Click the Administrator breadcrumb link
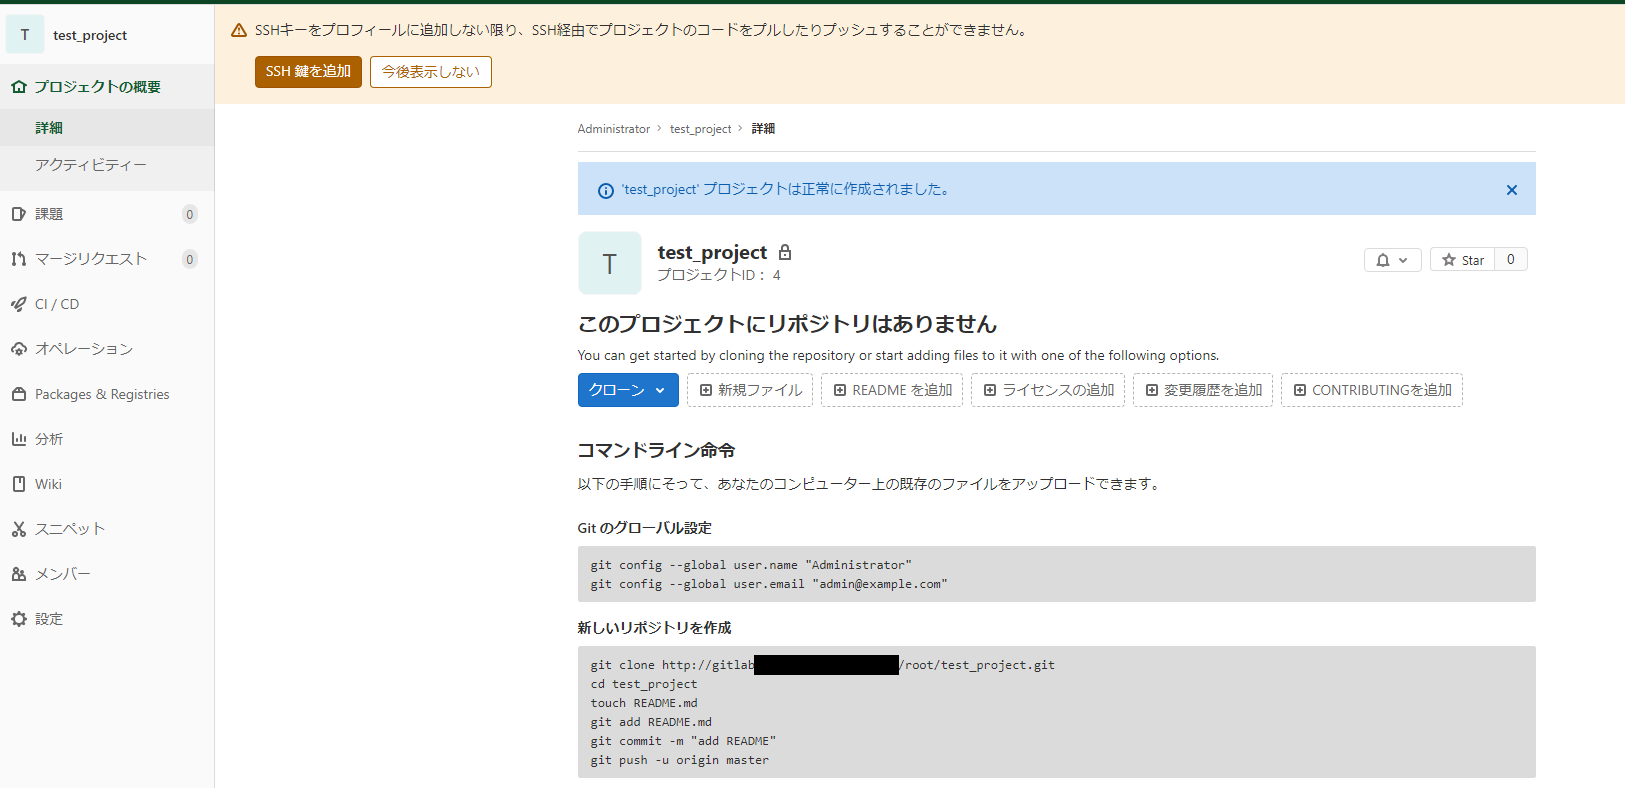The height and width of the screenshot is (788, 1625). pyautogui.click(x=614, y=129)
